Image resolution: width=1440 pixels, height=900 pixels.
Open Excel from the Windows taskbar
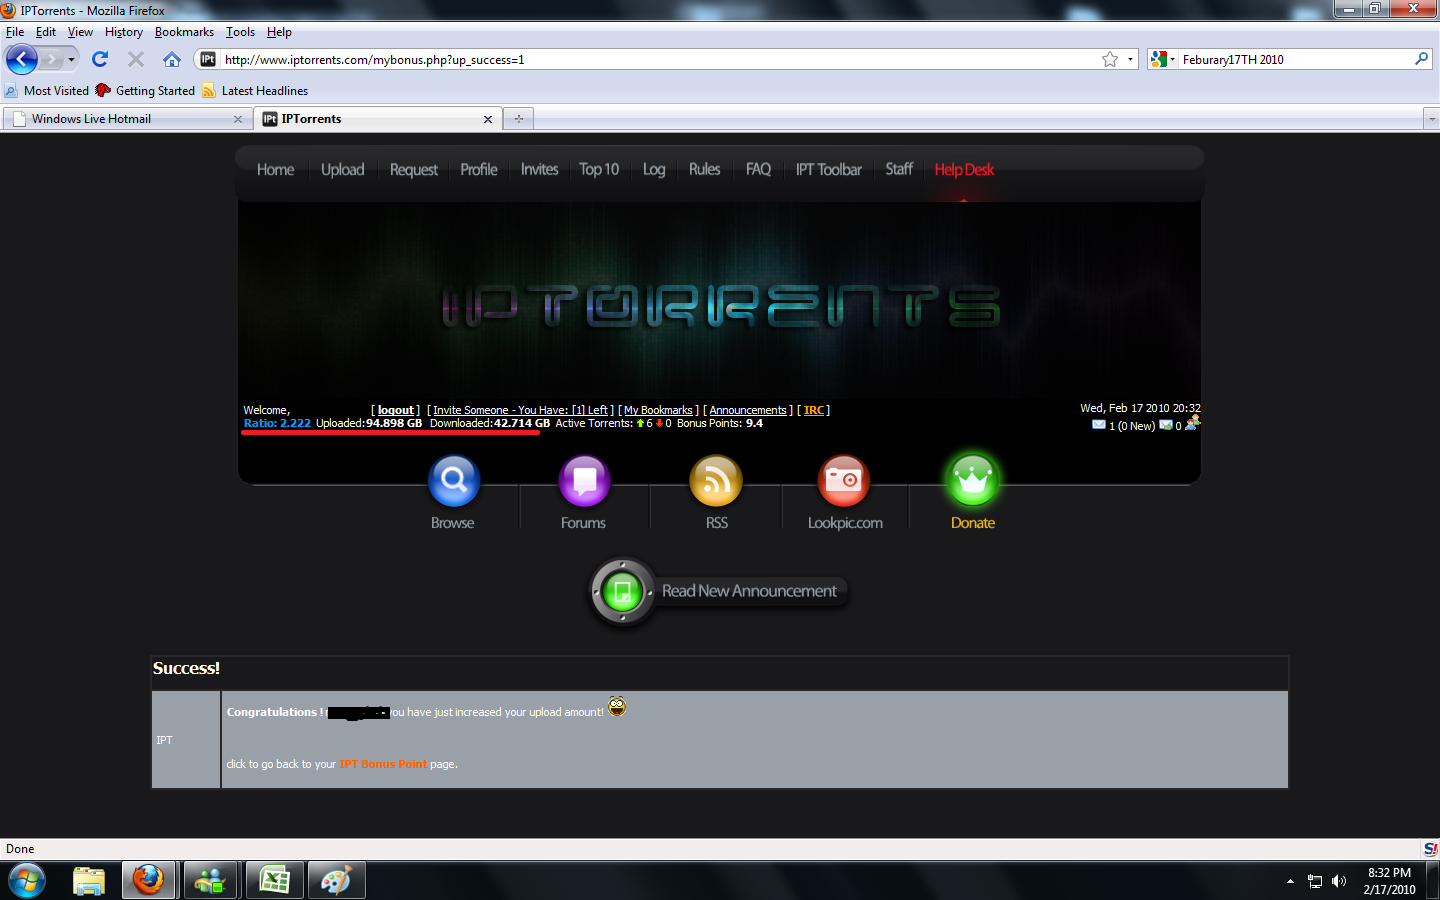274,880
